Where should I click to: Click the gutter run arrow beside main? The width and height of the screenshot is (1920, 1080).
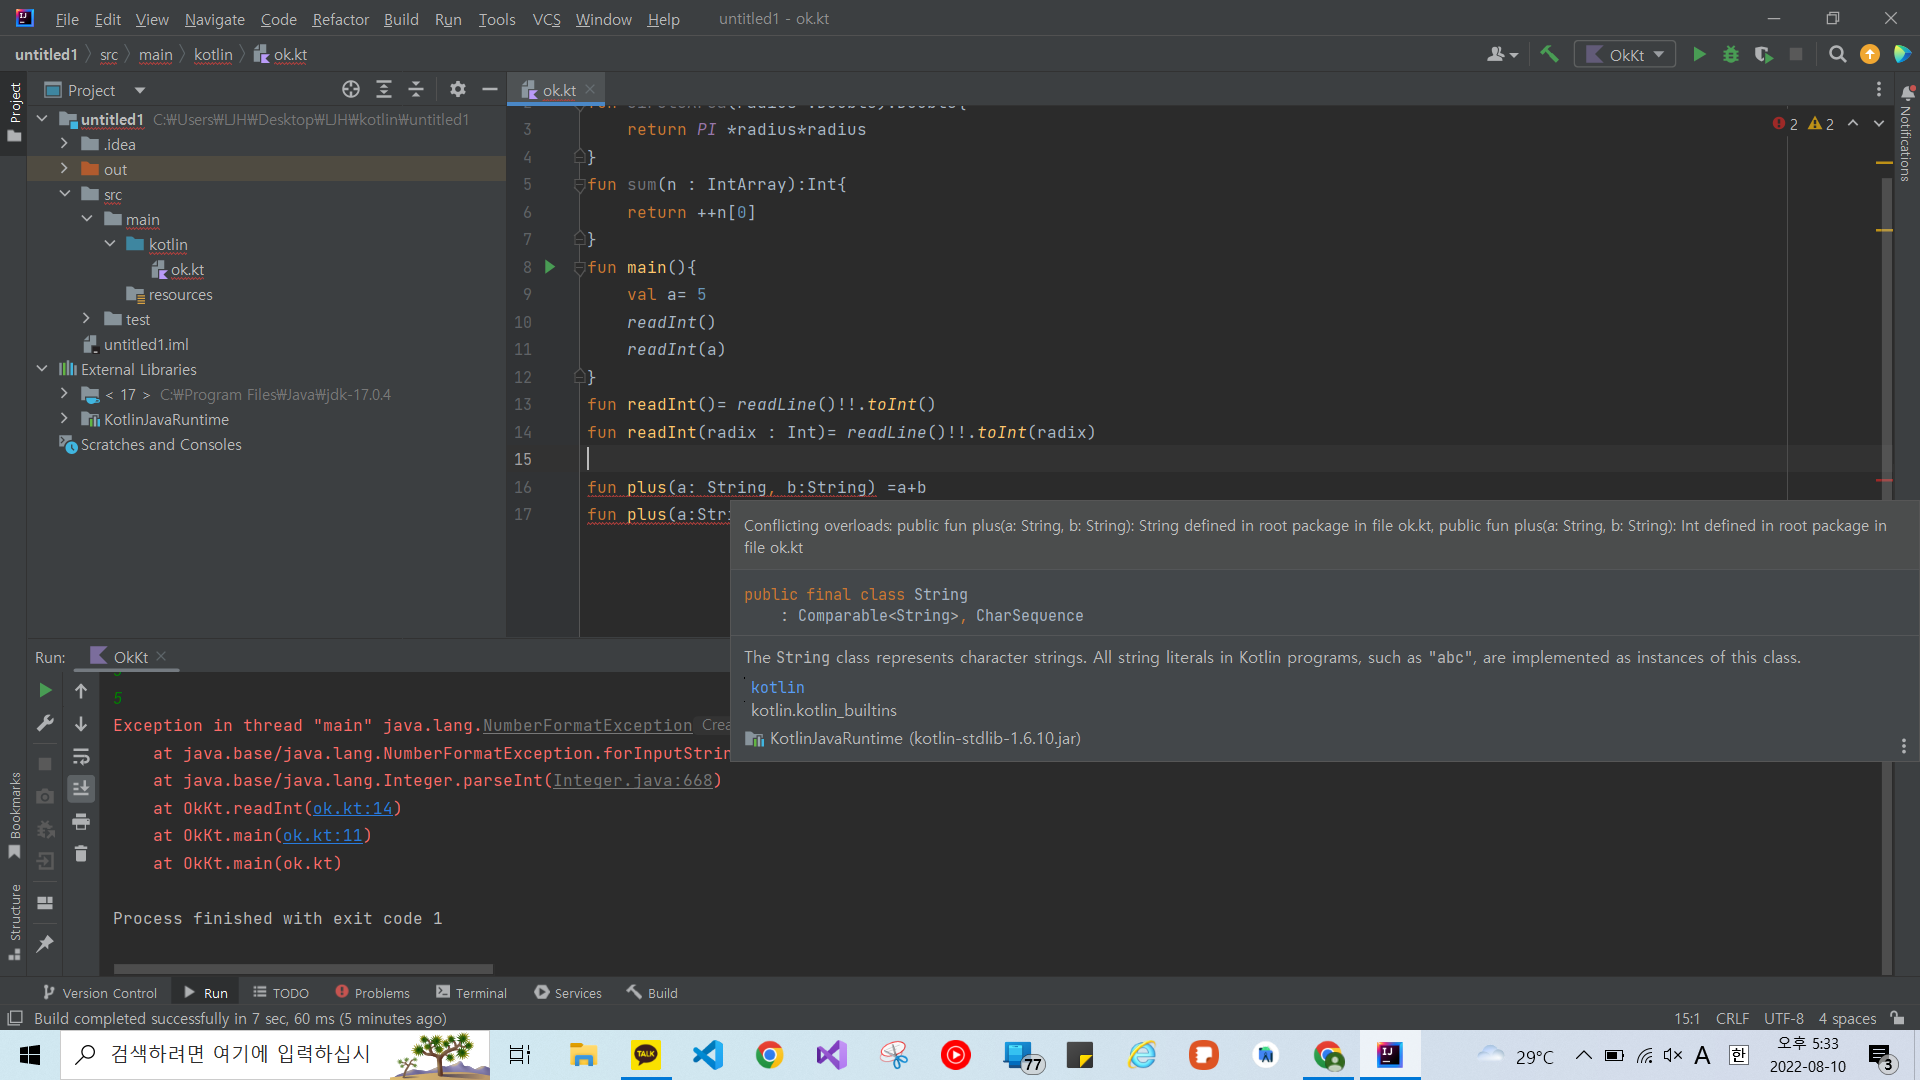click(550, 267)
